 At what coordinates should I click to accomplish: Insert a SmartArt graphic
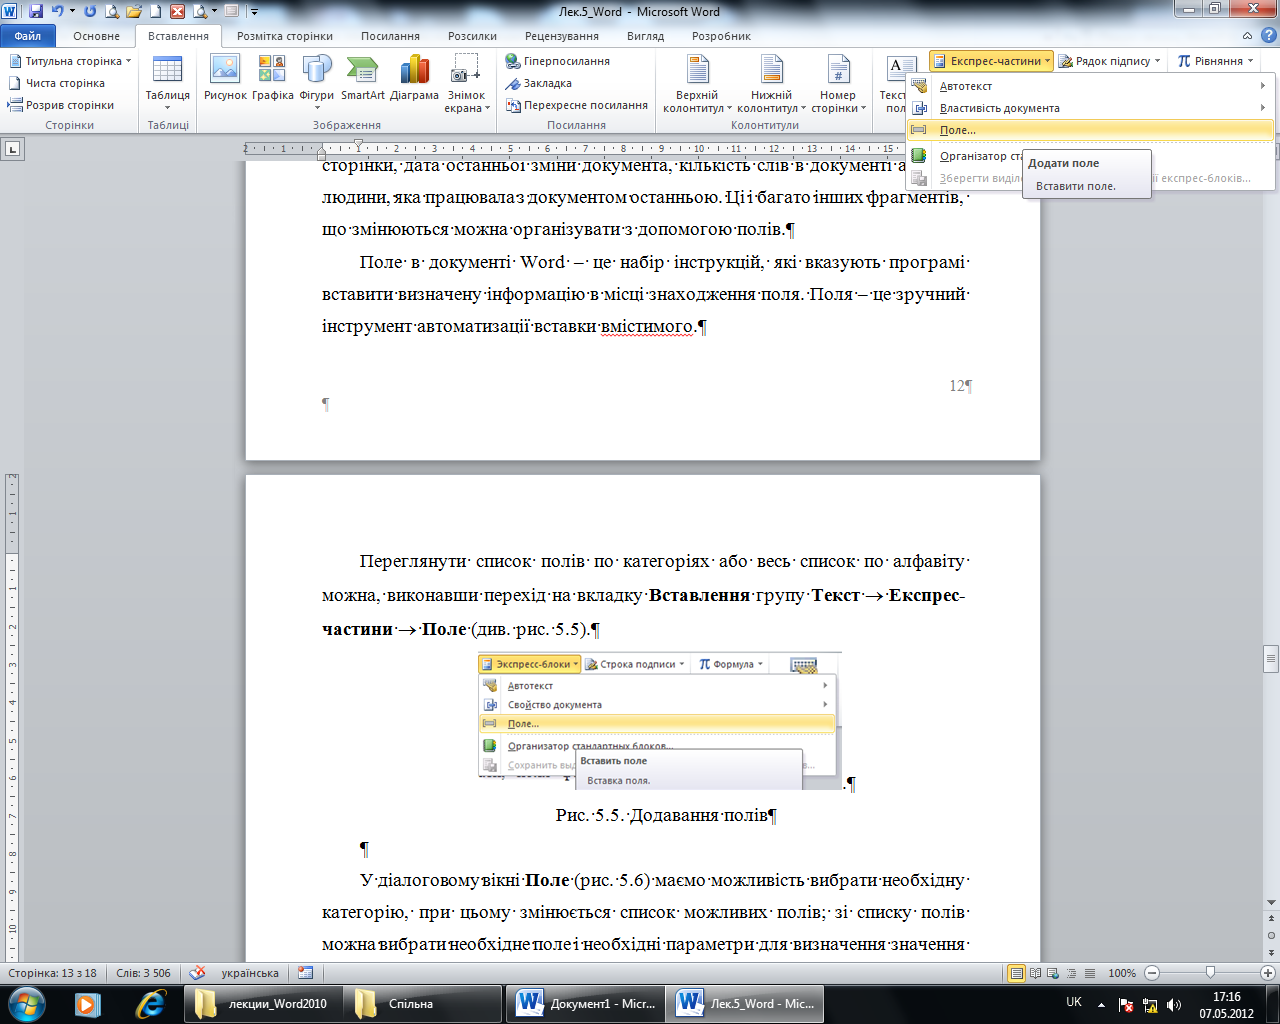click(362, 78)
